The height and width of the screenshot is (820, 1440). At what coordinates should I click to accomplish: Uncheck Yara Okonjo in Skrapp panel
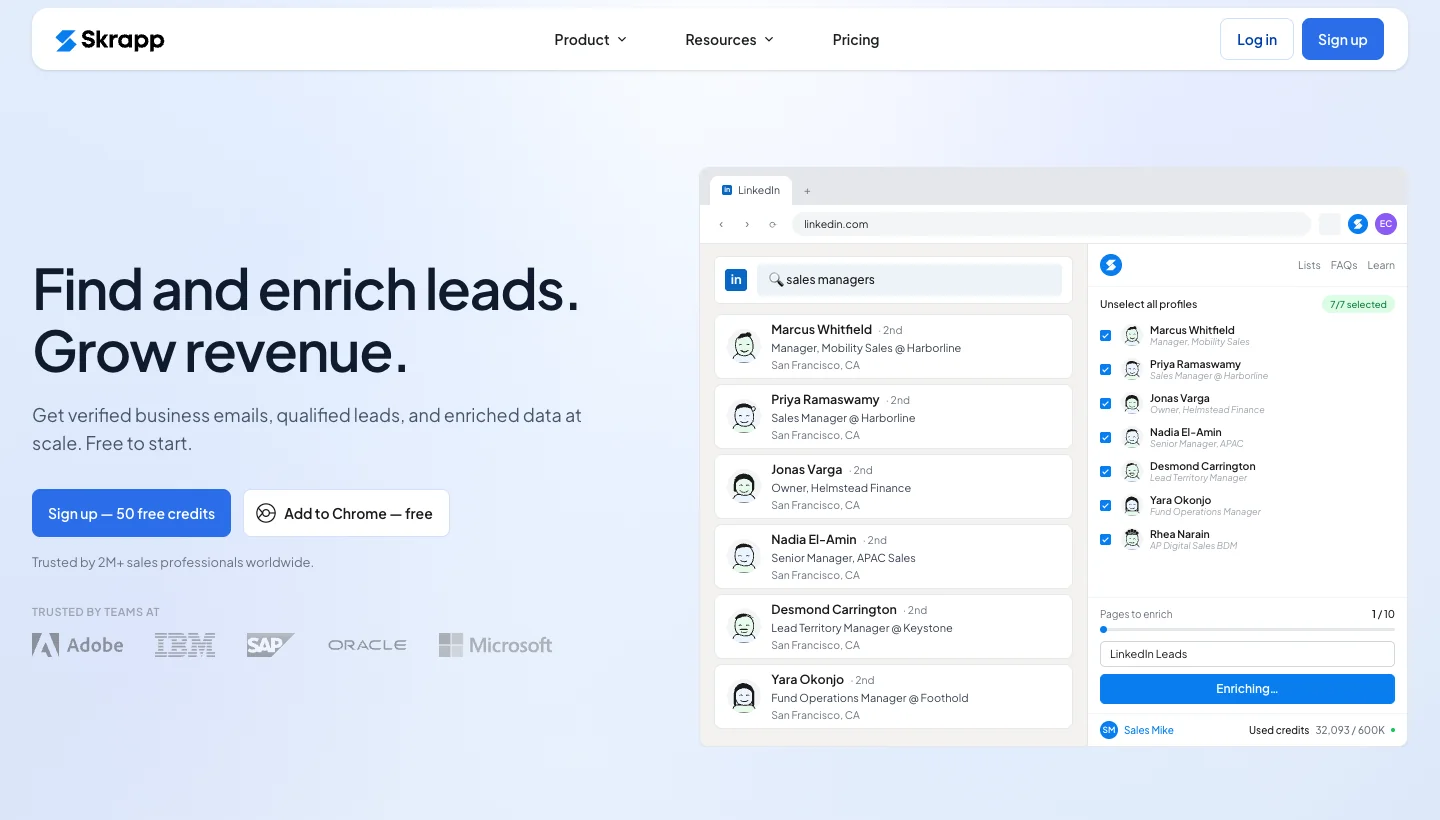tap(1105, 505)
